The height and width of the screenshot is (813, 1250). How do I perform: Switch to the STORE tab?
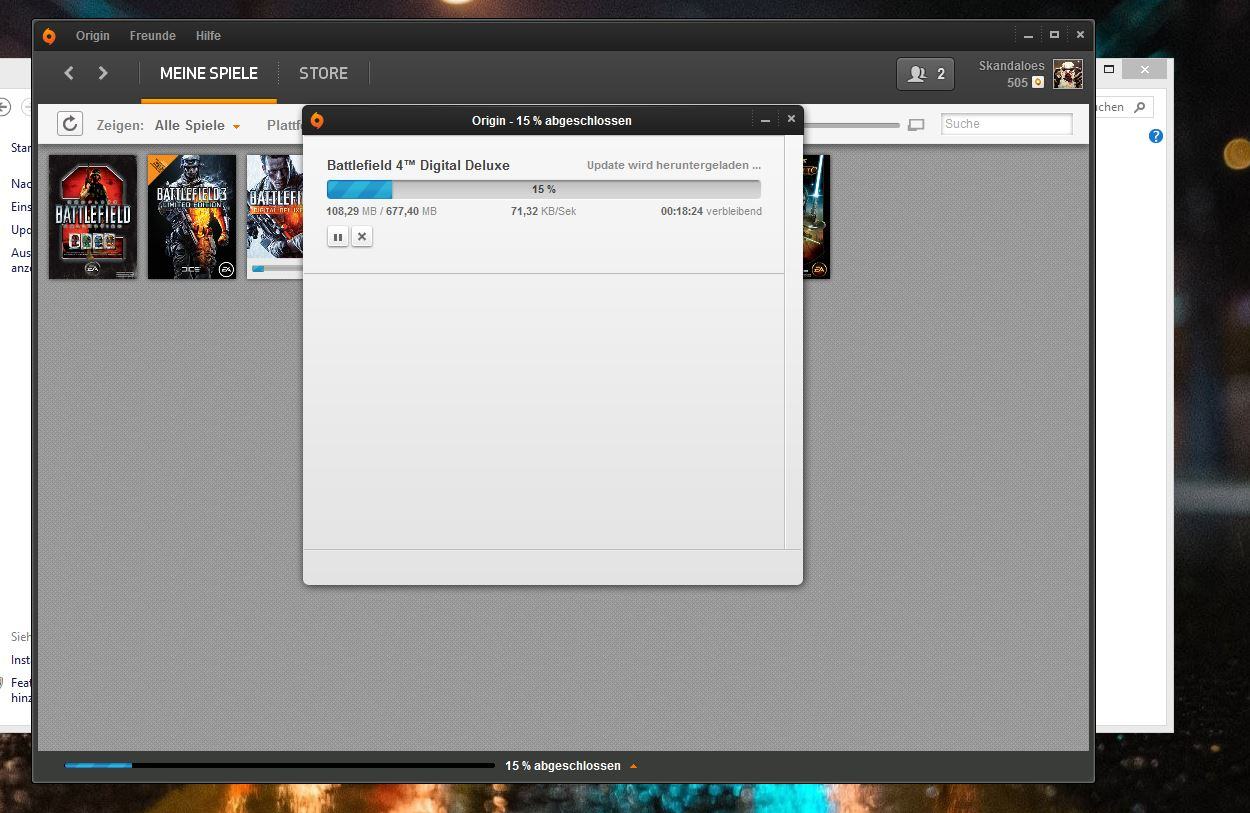[323, 74]
